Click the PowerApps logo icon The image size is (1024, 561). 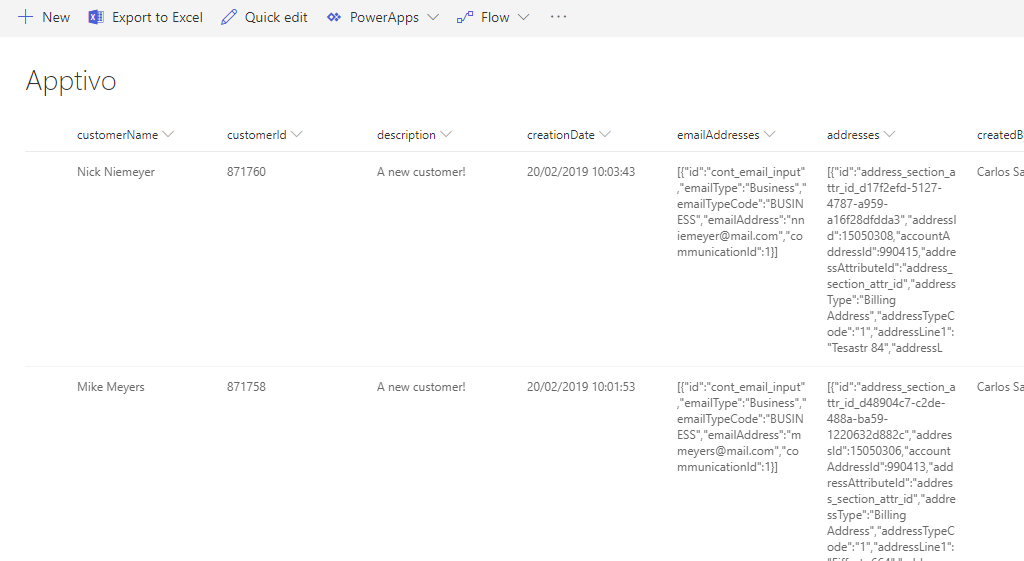point(334,17)
